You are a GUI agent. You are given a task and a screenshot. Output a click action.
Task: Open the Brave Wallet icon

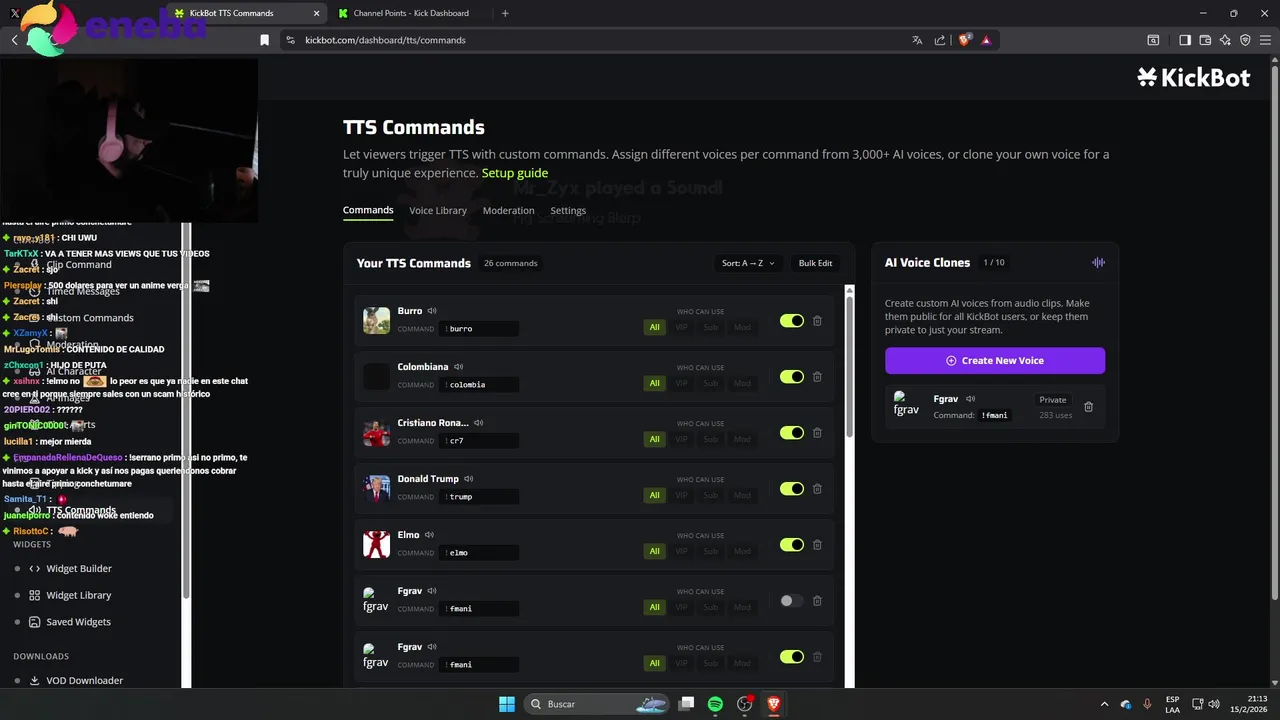coord(1205,40)
